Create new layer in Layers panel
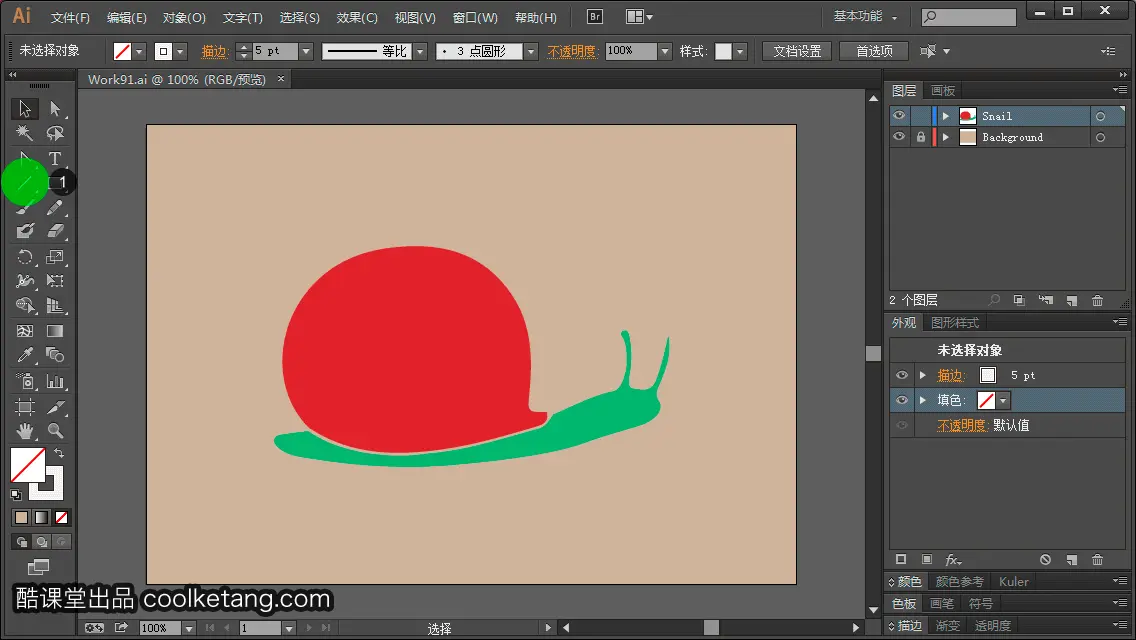1136x640 pixels. [1072, 300]
